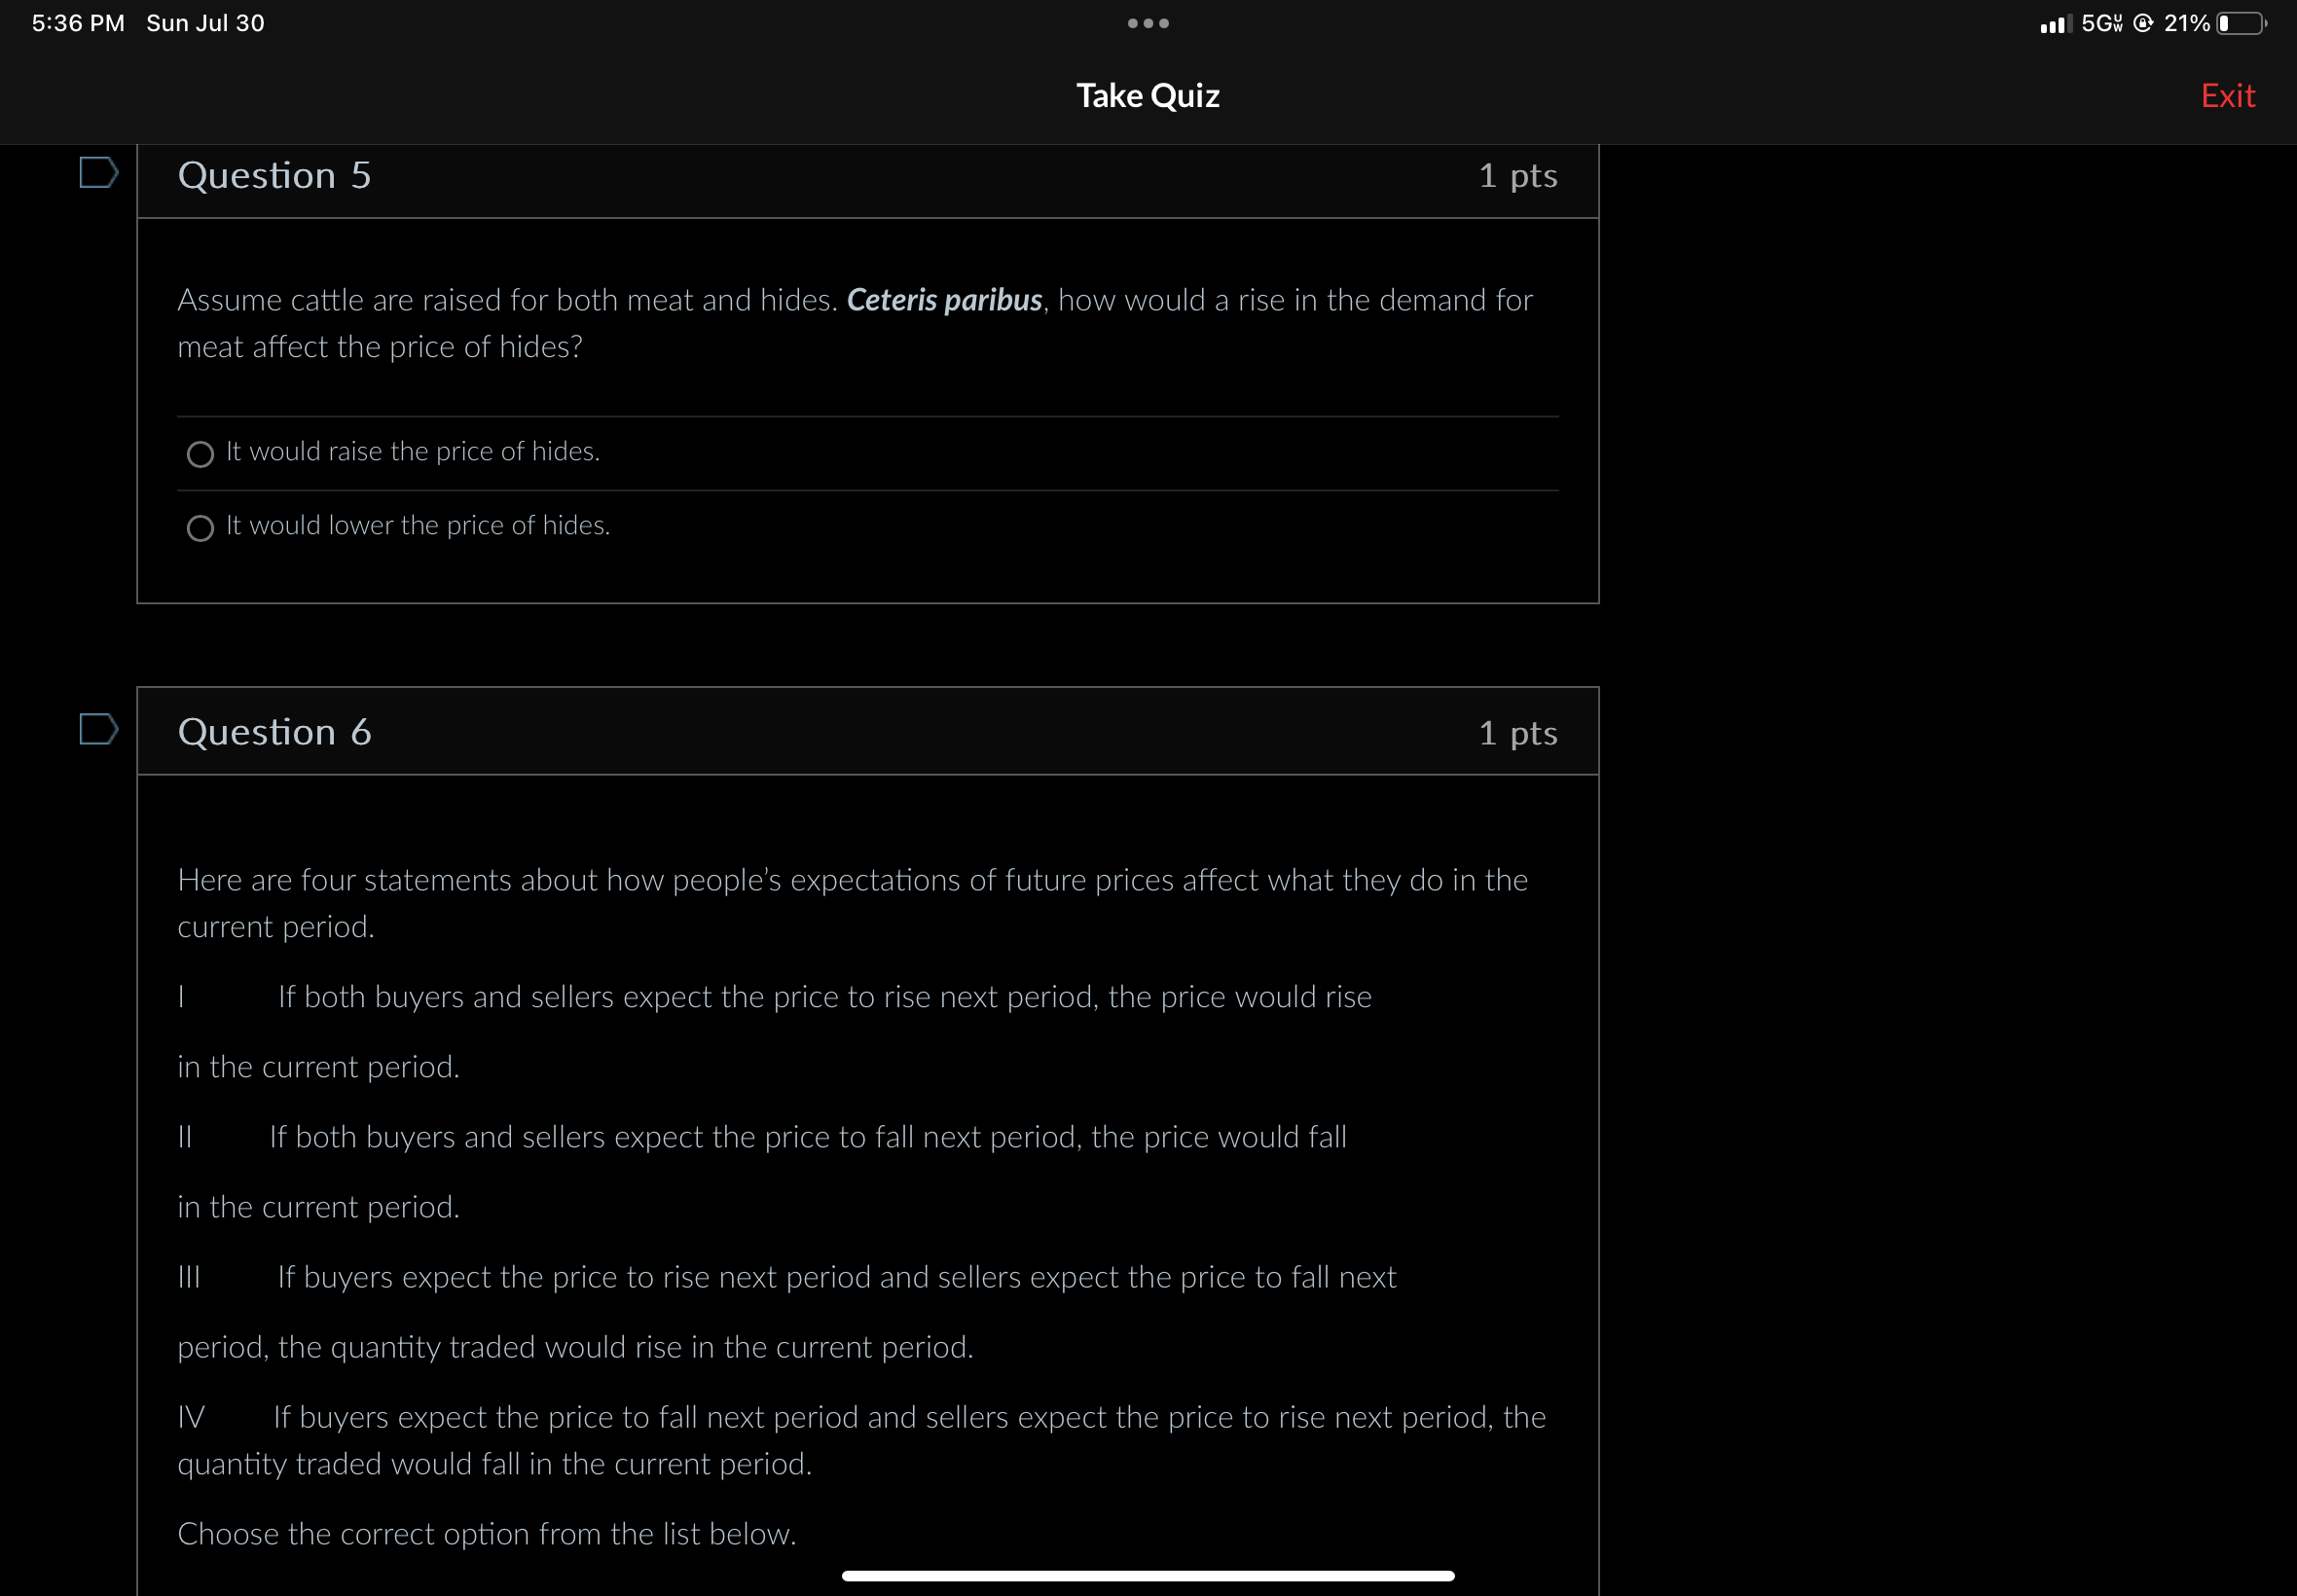The width and height of the screenshot is (2297, 1596).
Task: Tap the date Sun Jul 30
Action: pos(205,23)
